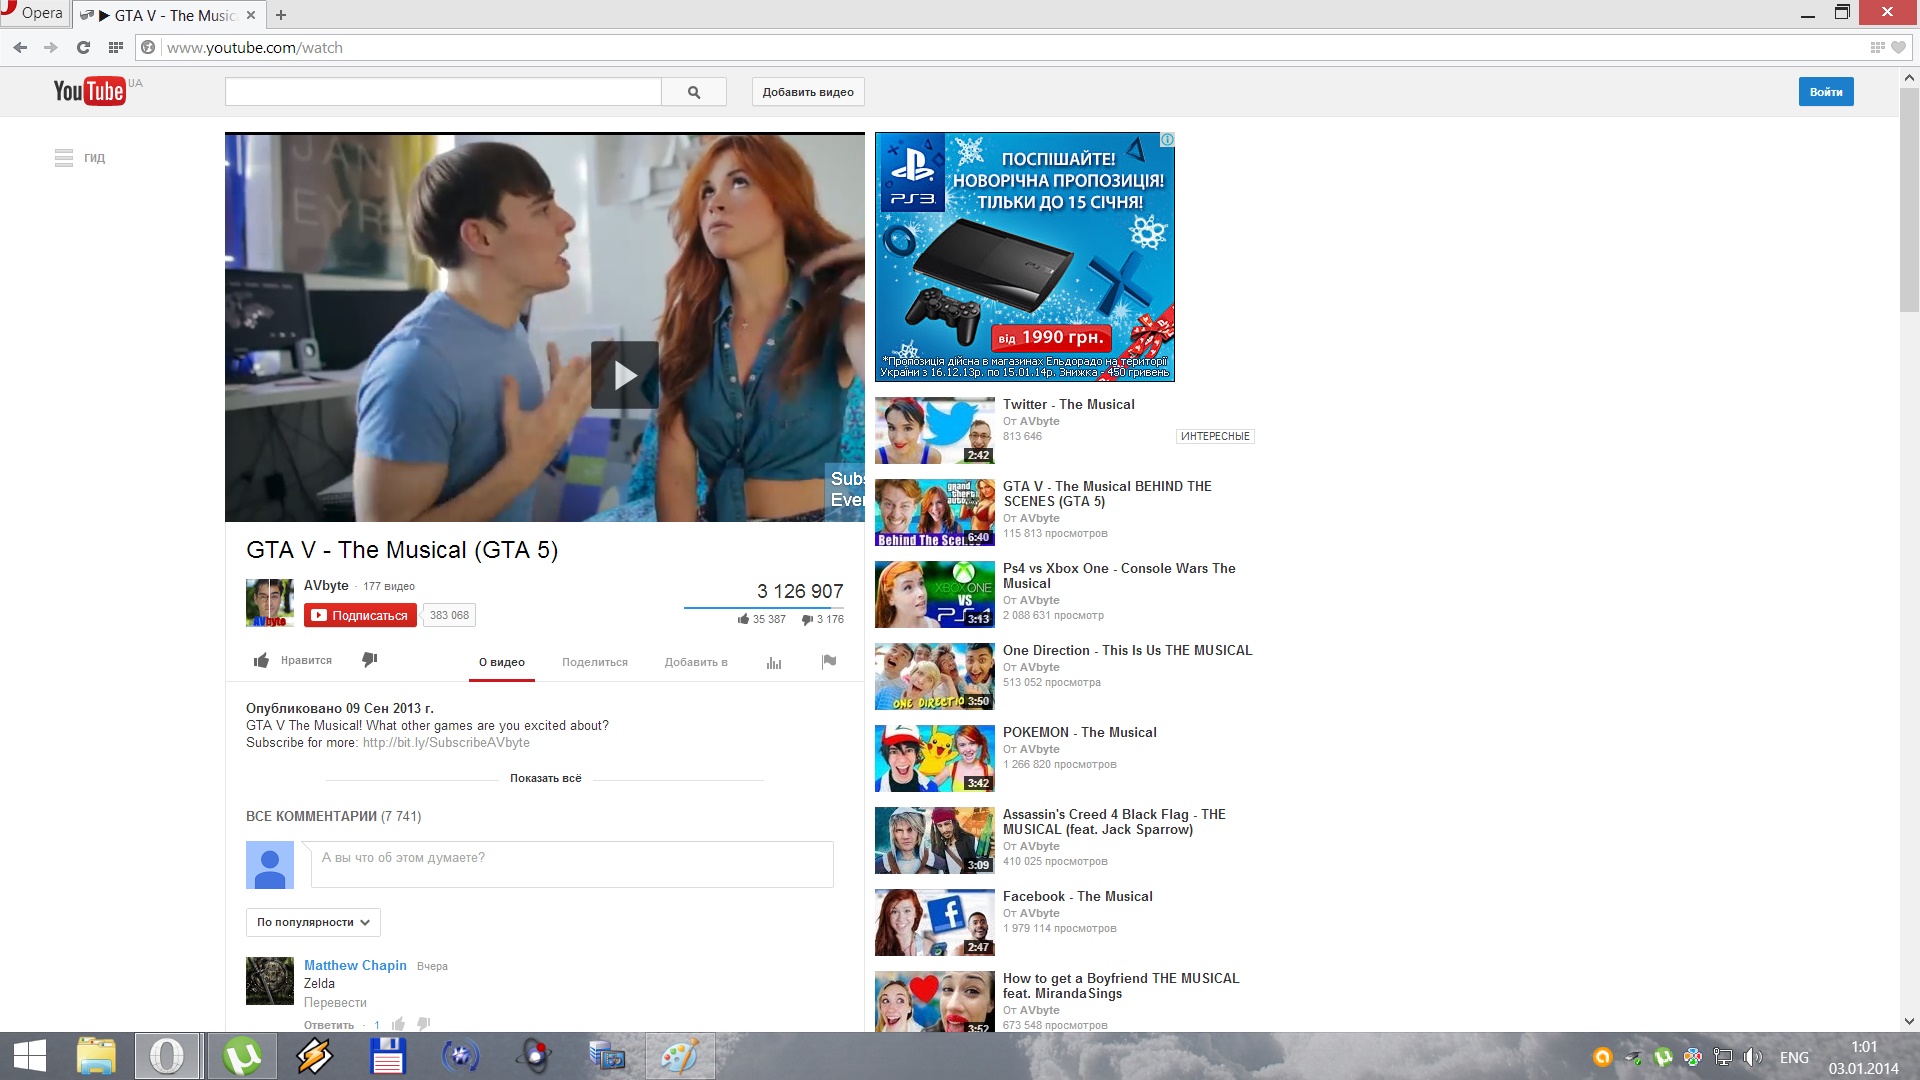Open the guide hamburger menu icon
The height and width of the screenshot is (1080, 1920).
[64, 158]
